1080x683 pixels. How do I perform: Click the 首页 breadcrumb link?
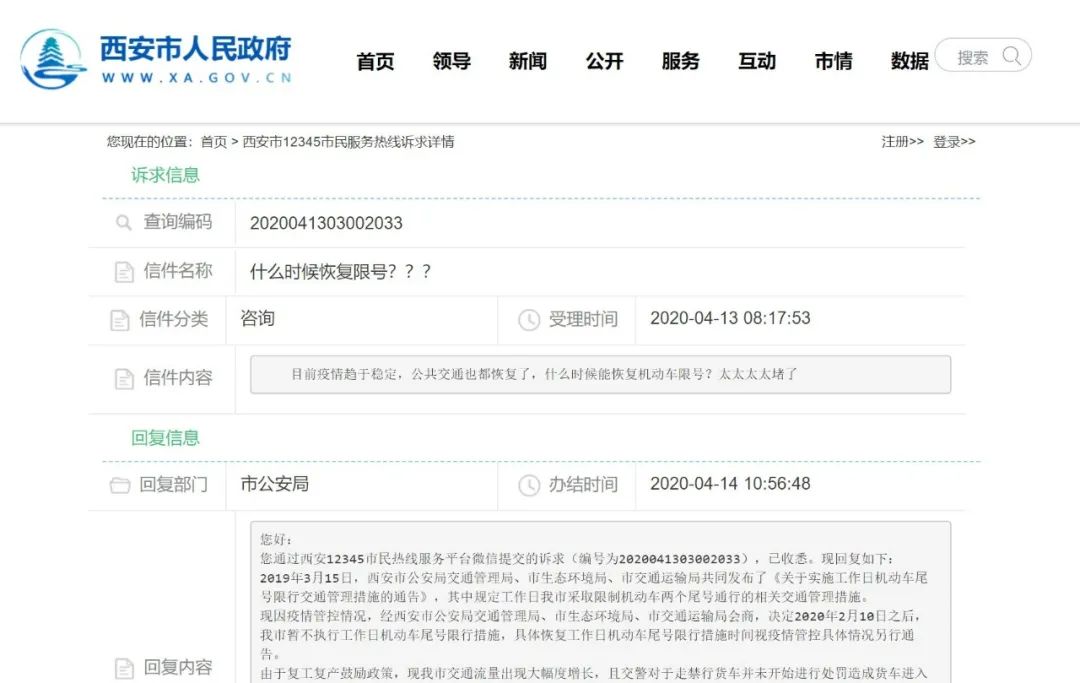point(214,142)
